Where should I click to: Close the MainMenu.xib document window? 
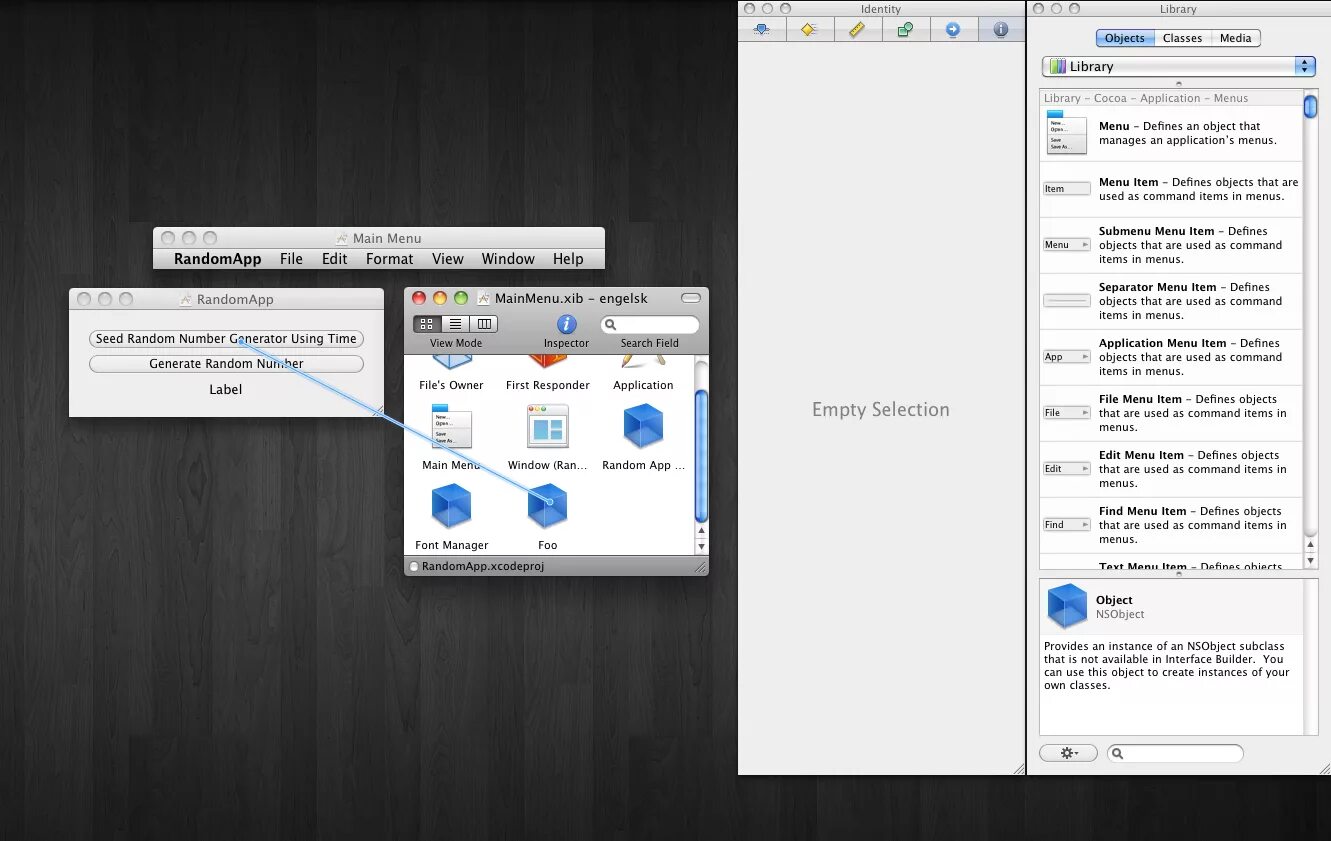click(419, 298)
